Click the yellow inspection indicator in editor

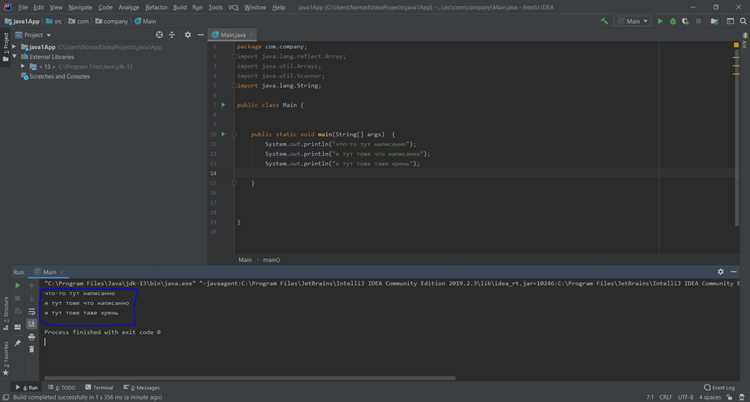[x=736, y=45]
